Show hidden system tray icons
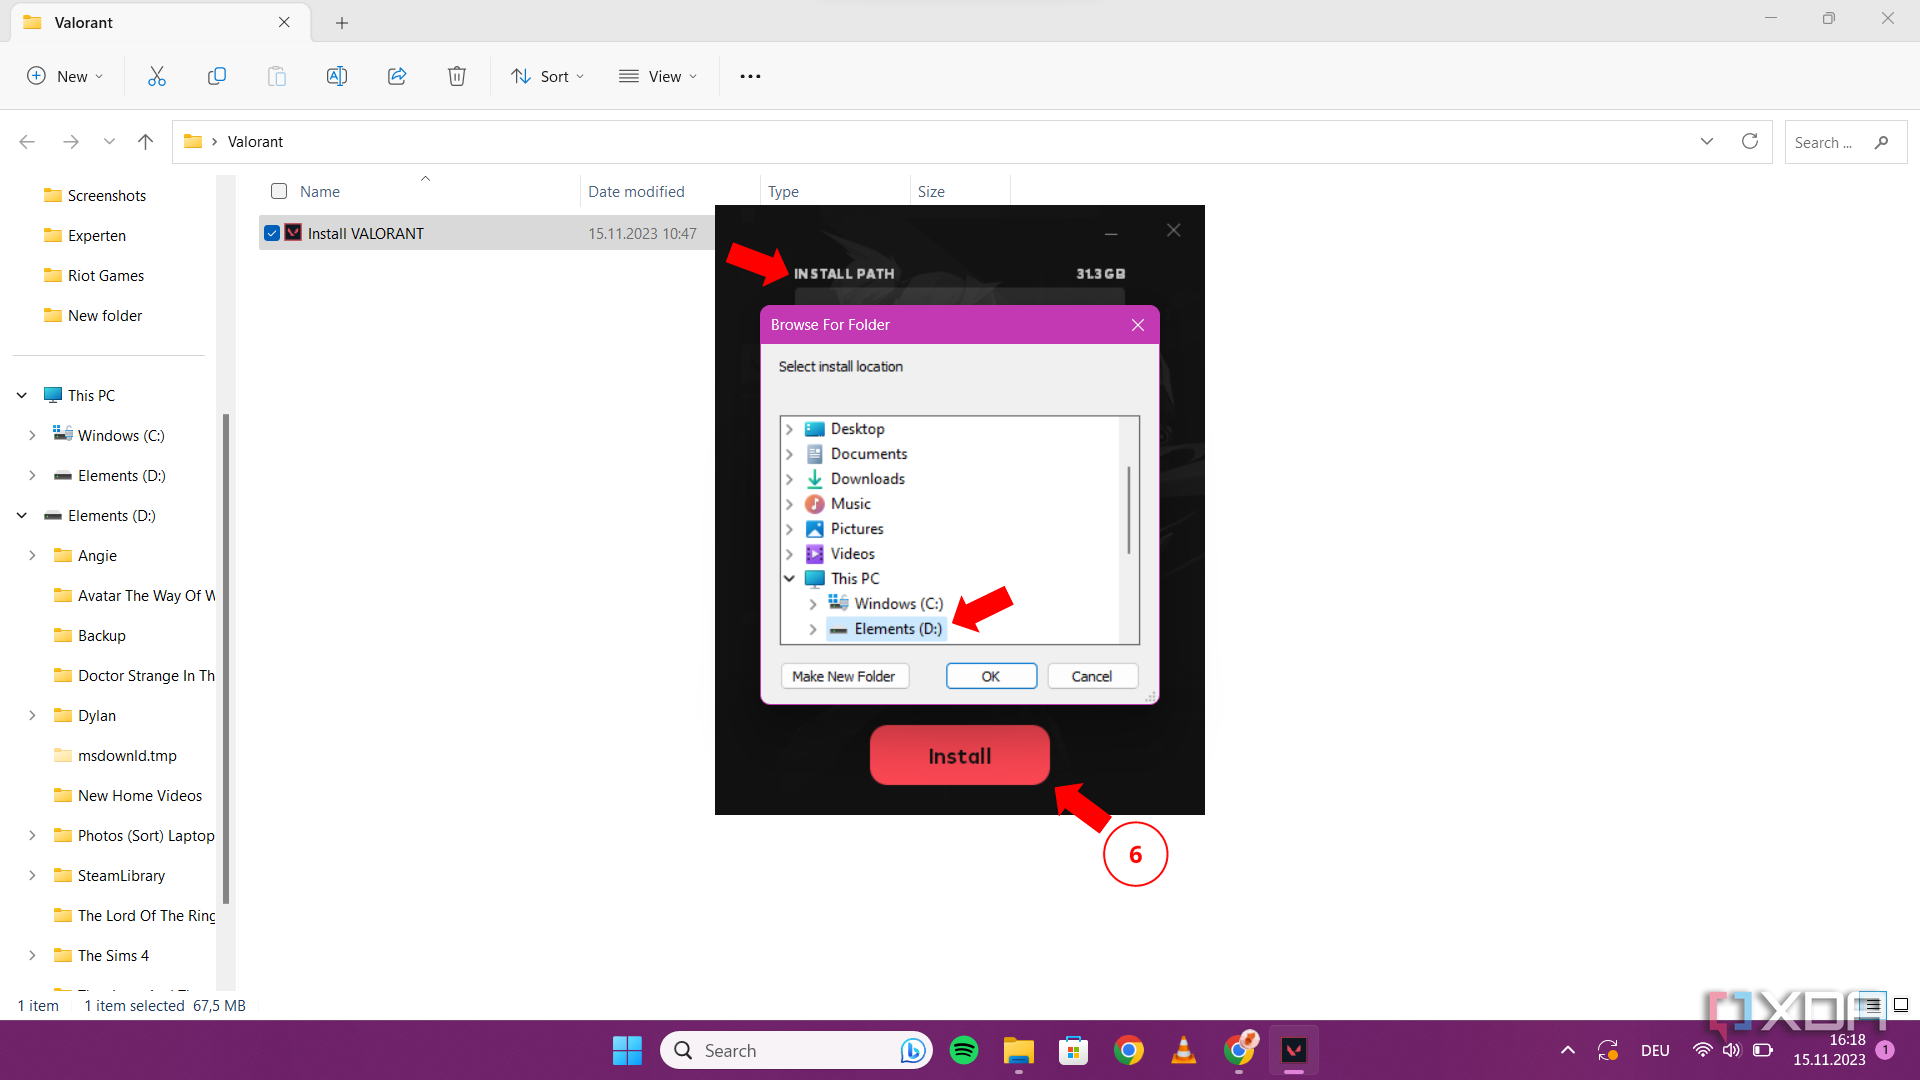 click(1568, 1050)
